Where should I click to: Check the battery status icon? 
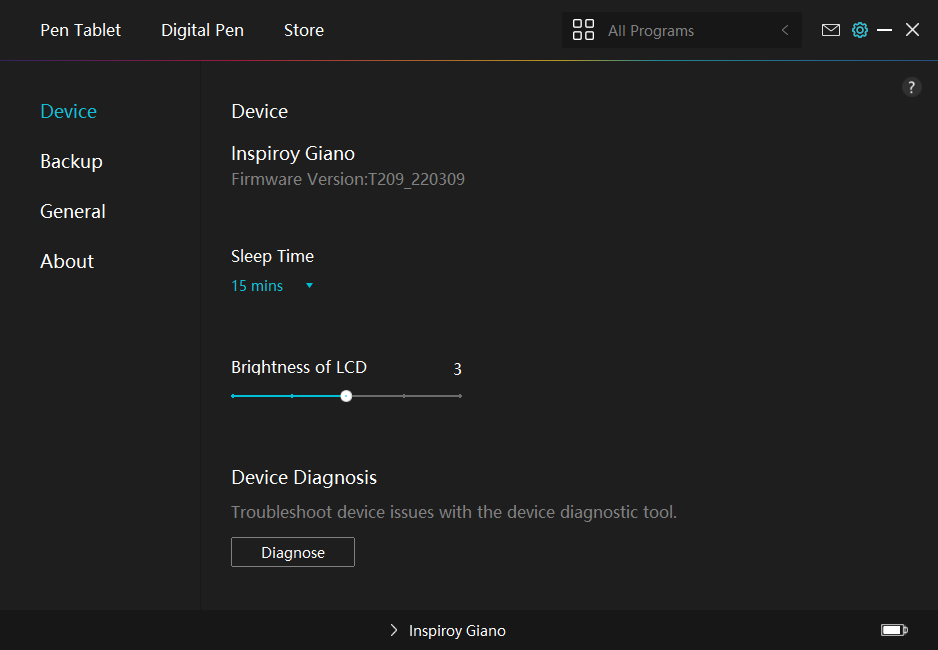point(893,630)
